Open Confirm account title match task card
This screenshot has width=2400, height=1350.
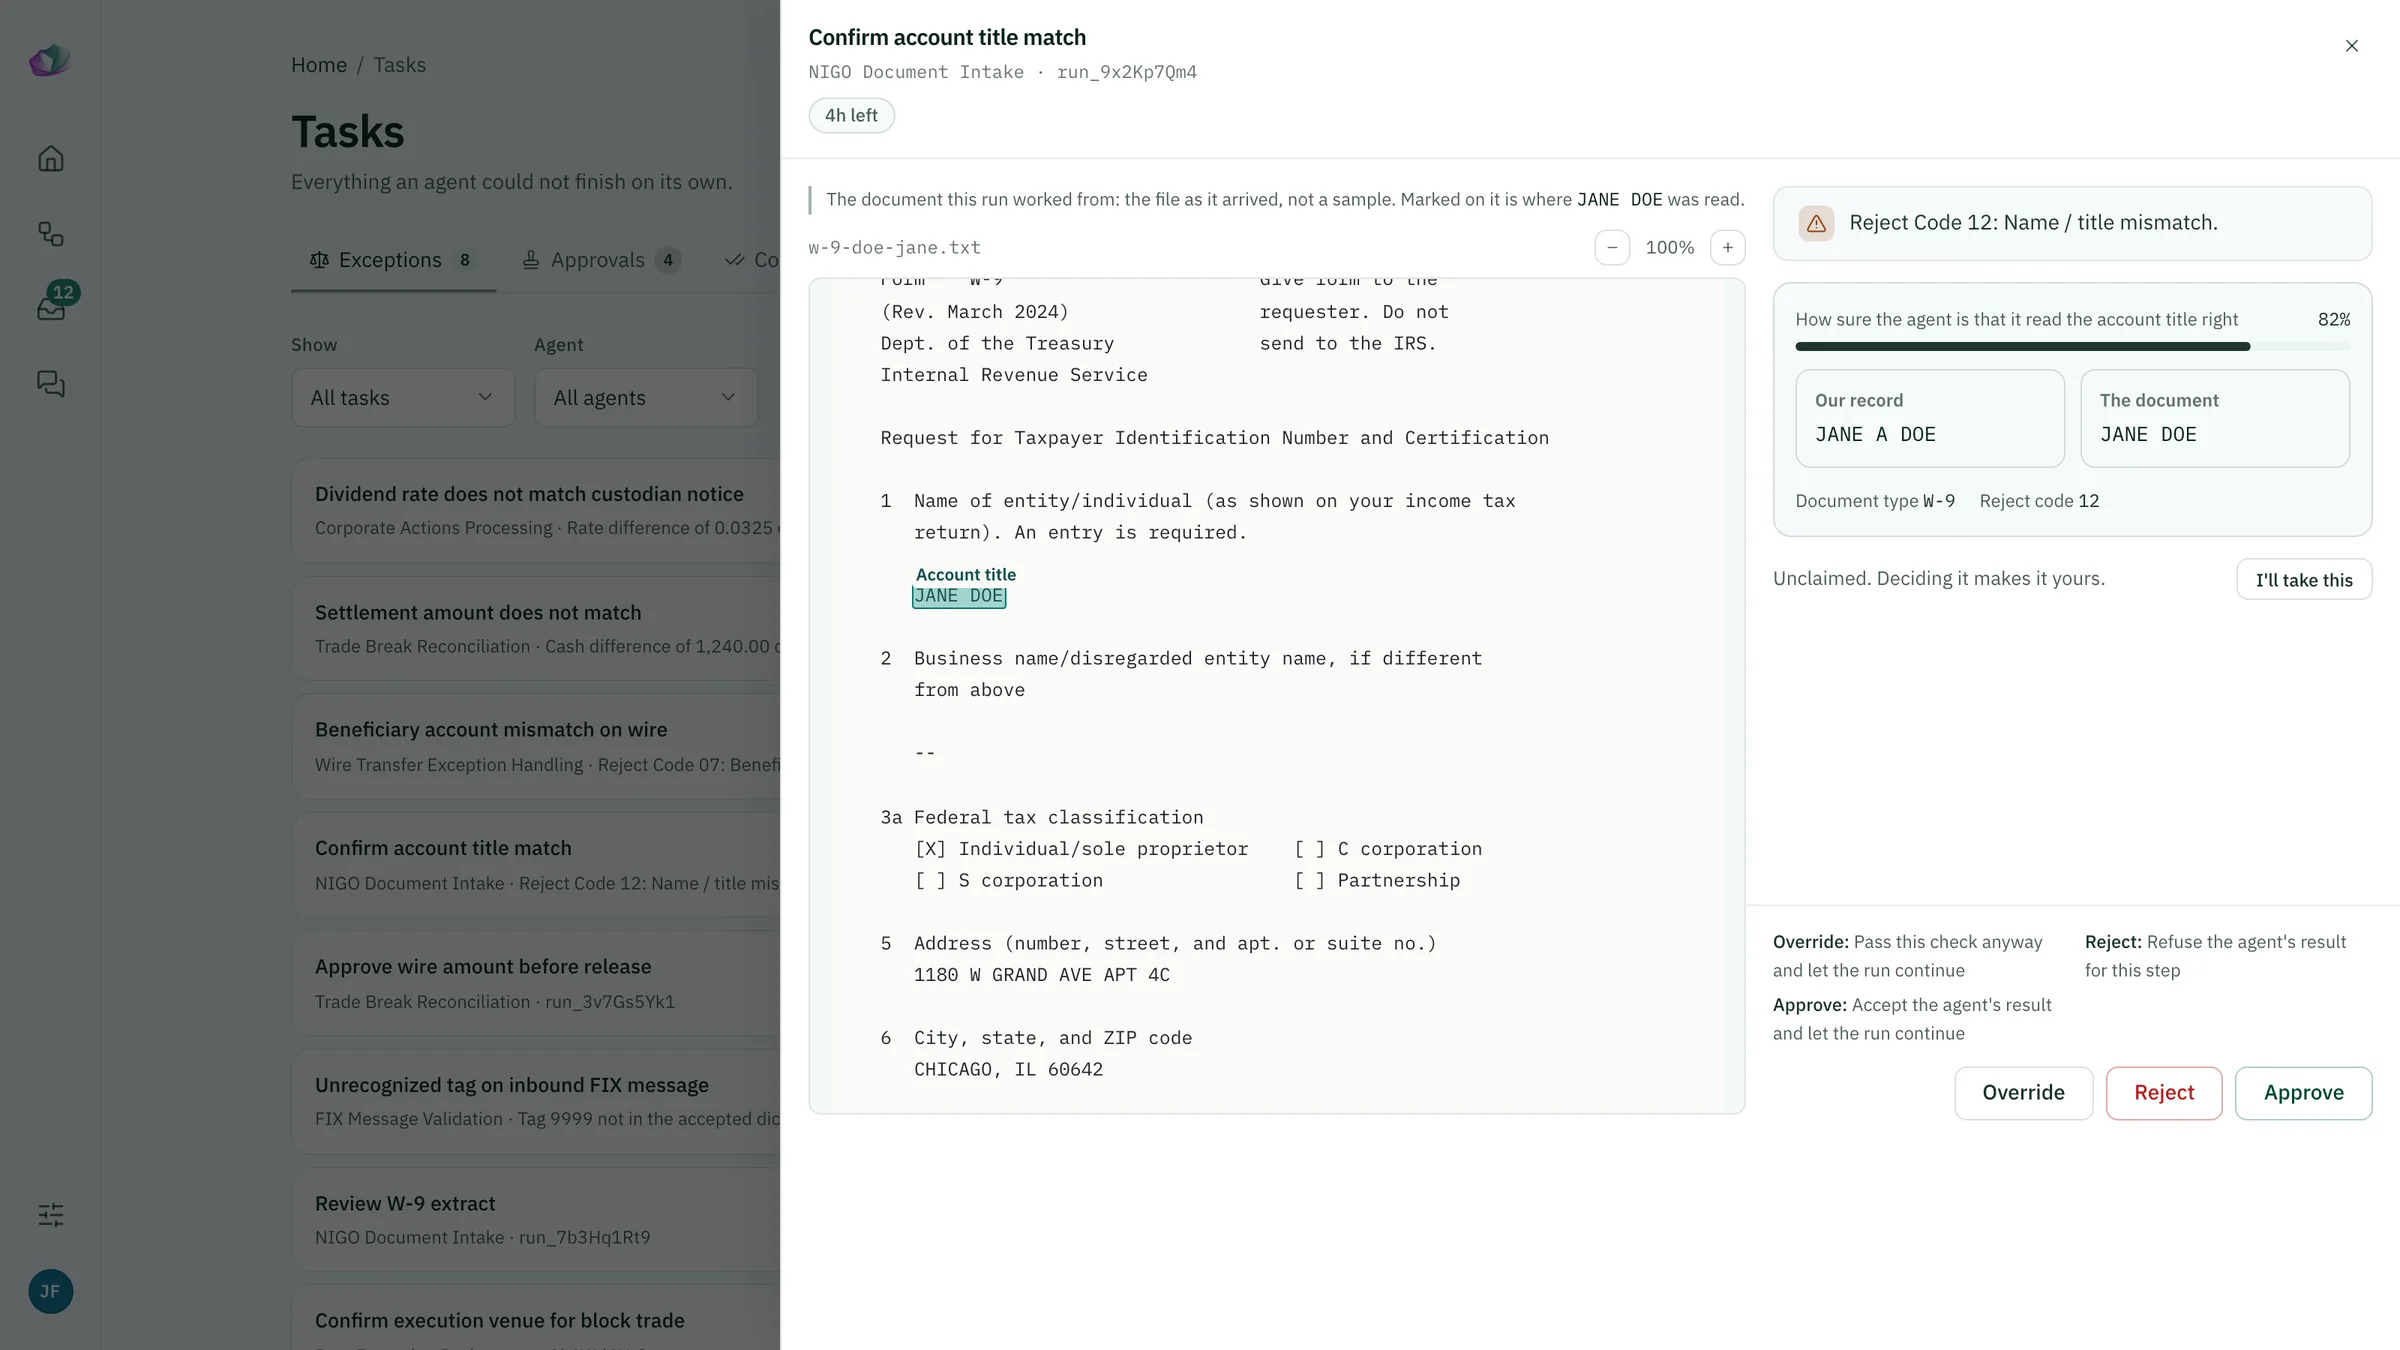tap(536, 865)
